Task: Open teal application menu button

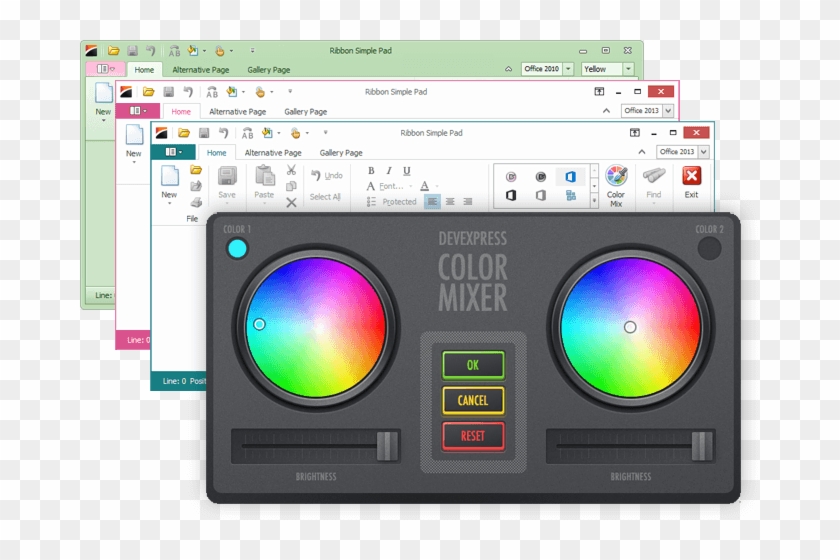Action: pos(173,152)
